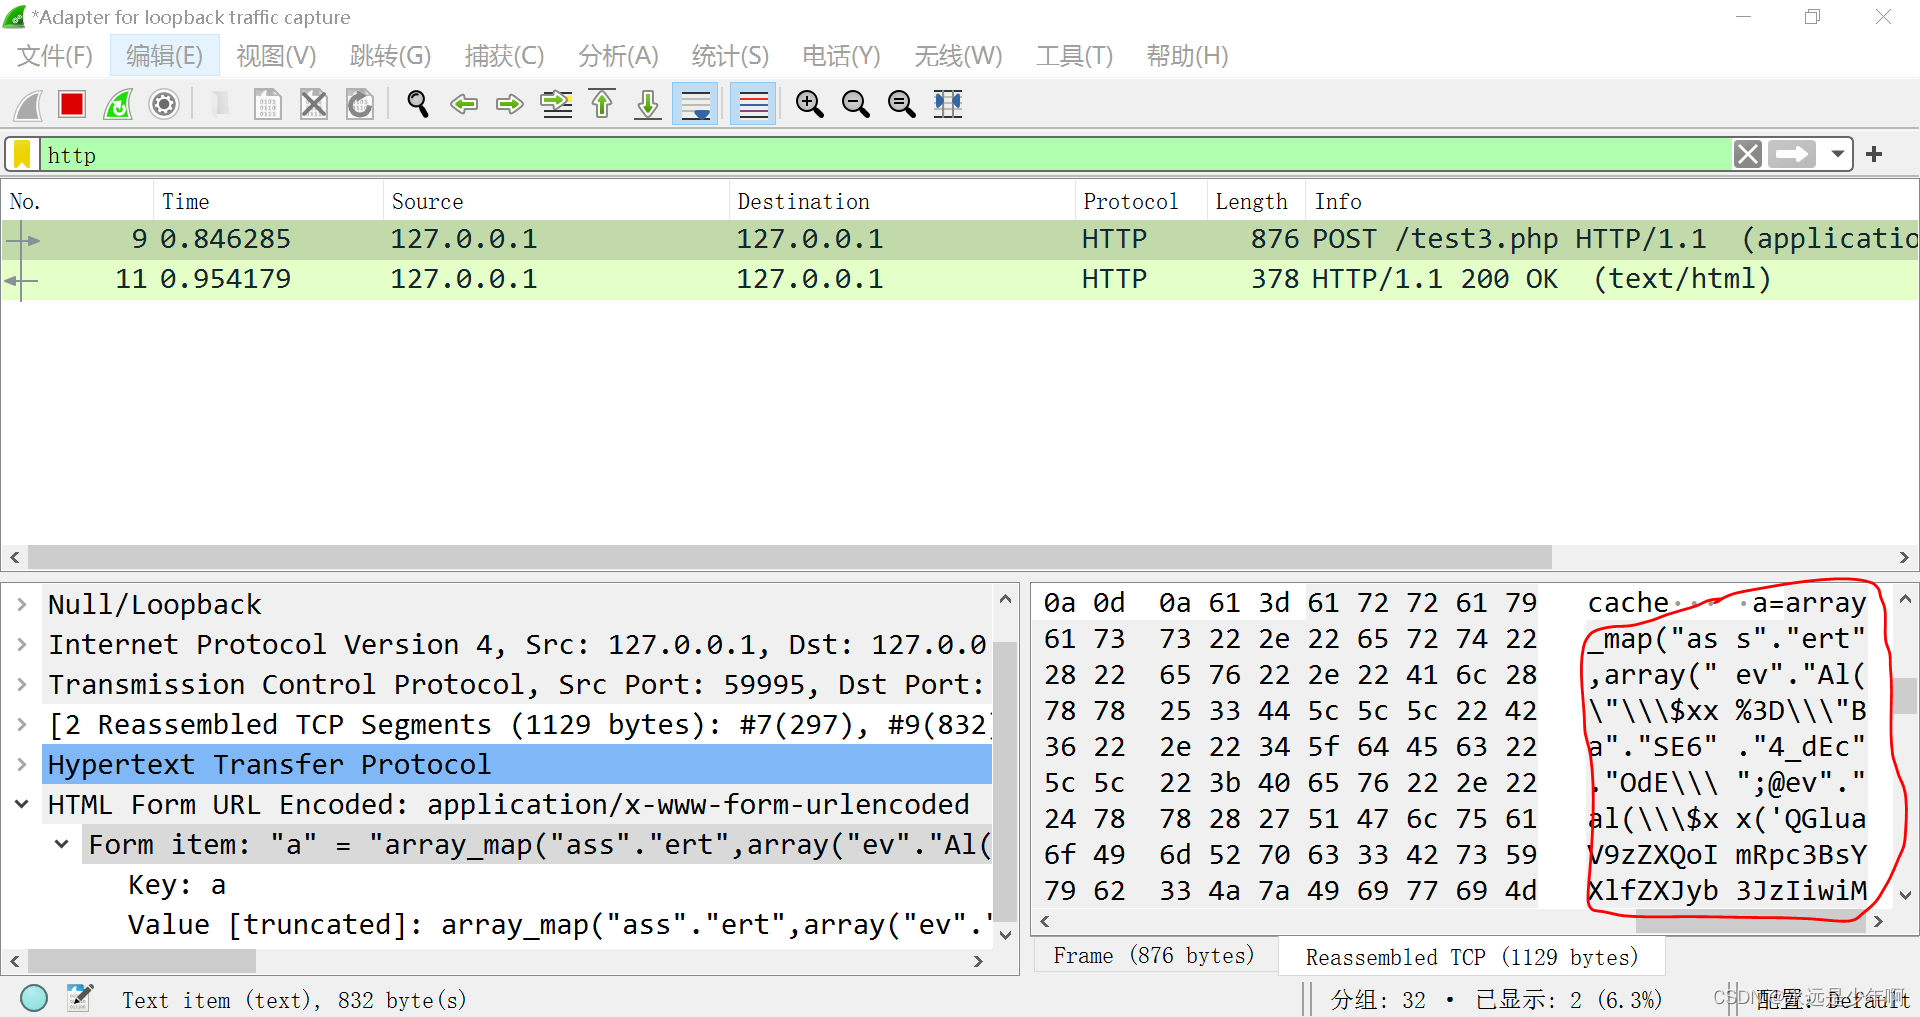The height and width of the screenshot is (1017, 1920).
Task: Toggle auto-scroll during live capture
Action: pyautogui.click(x=695, y=104)
